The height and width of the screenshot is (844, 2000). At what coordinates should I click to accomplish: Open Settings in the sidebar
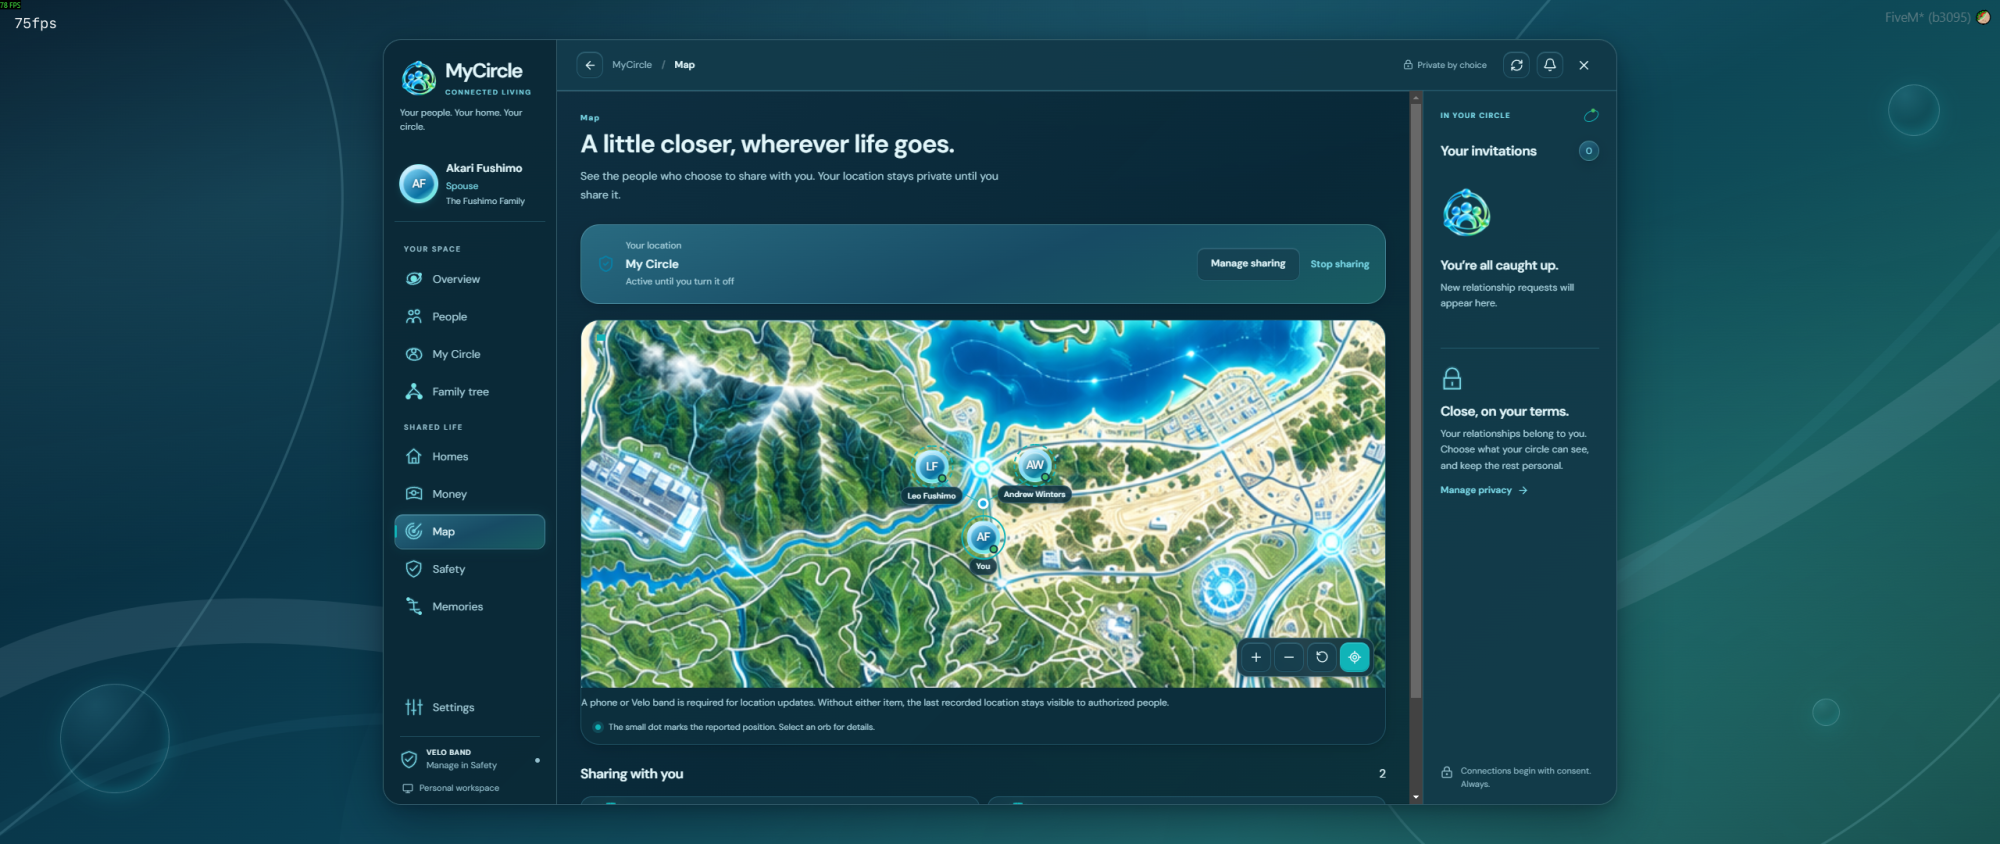(469, 707)
